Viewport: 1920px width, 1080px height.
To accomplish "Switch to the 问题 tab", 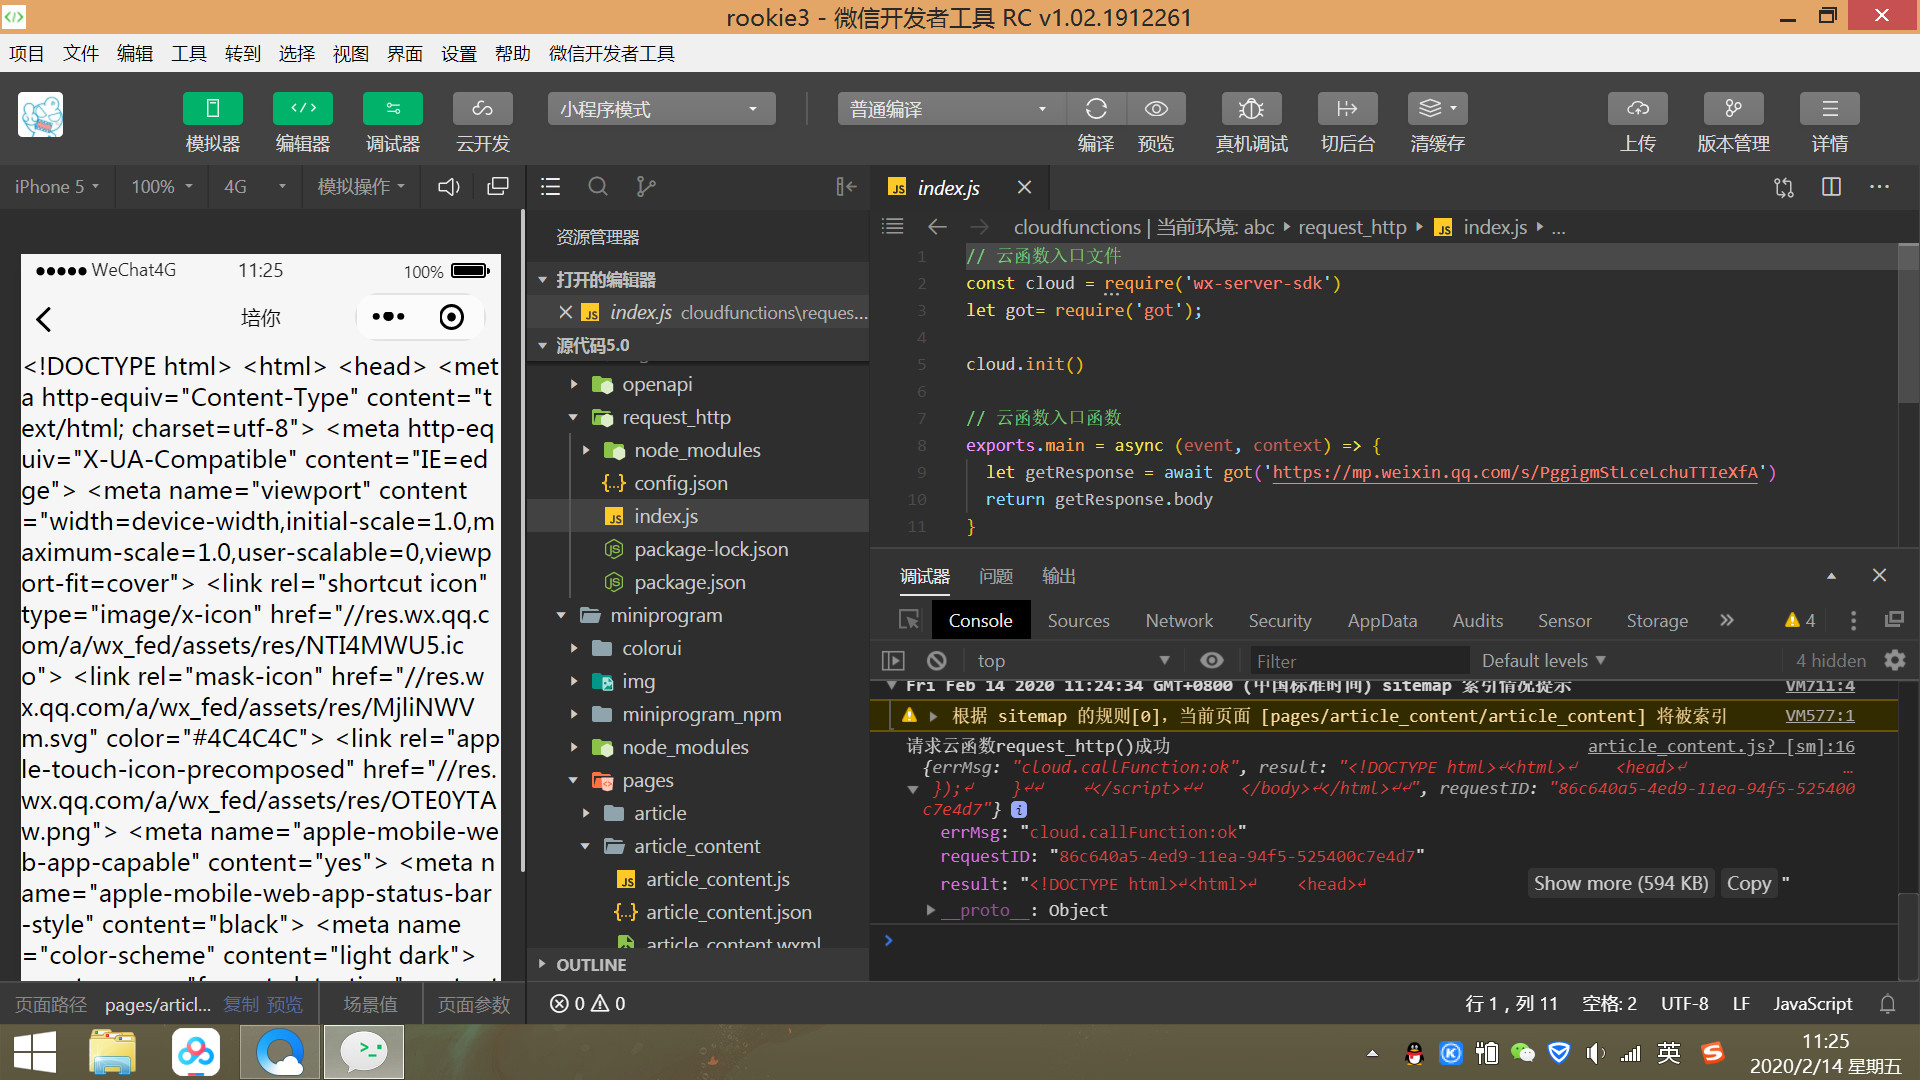I will pyautogui.click(x=996, y=576).
